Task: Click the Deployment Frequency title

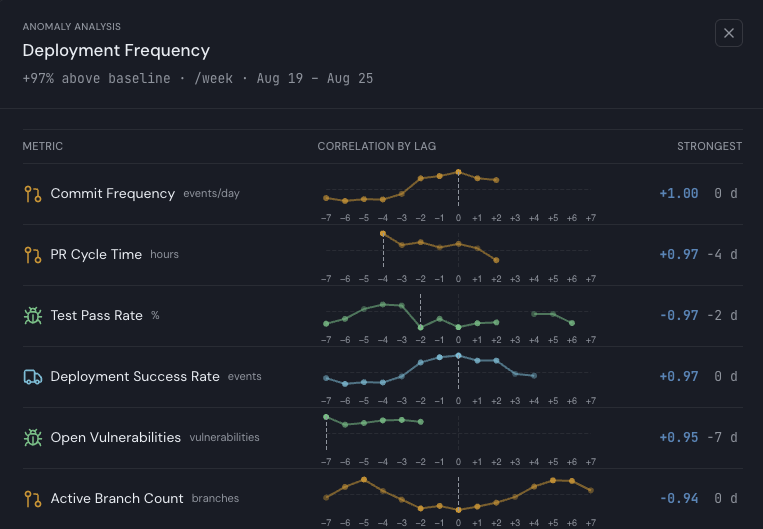Action: 116,51
